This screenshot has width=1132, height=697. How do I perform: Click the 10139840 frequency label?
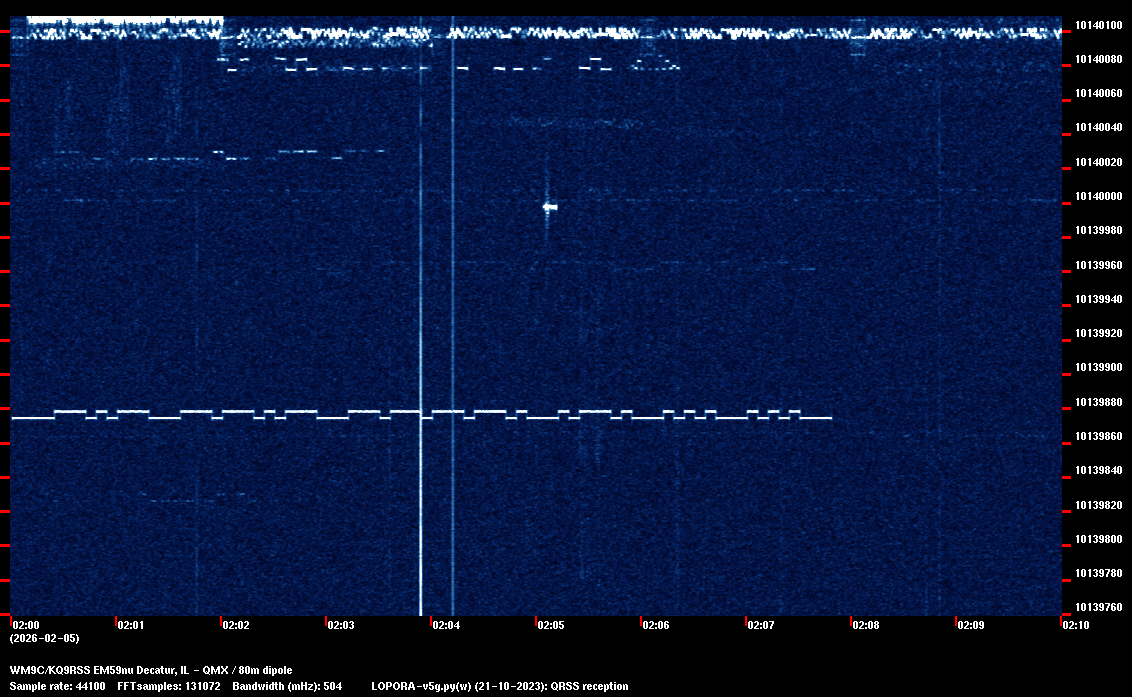tap(1099, 470)
